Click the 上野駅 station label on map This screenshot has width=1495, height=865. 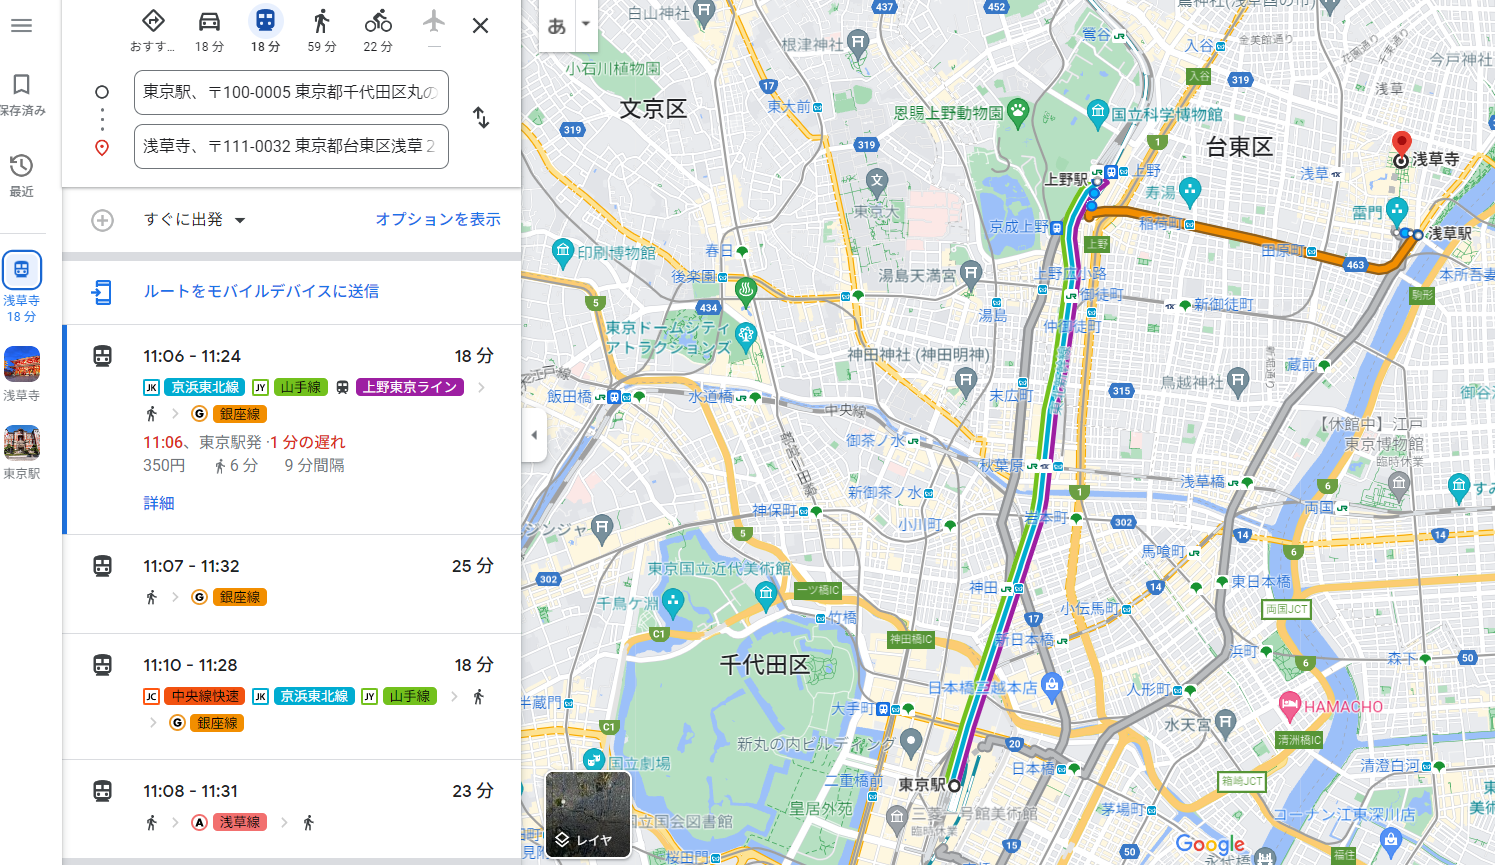tap(1066, 179)
